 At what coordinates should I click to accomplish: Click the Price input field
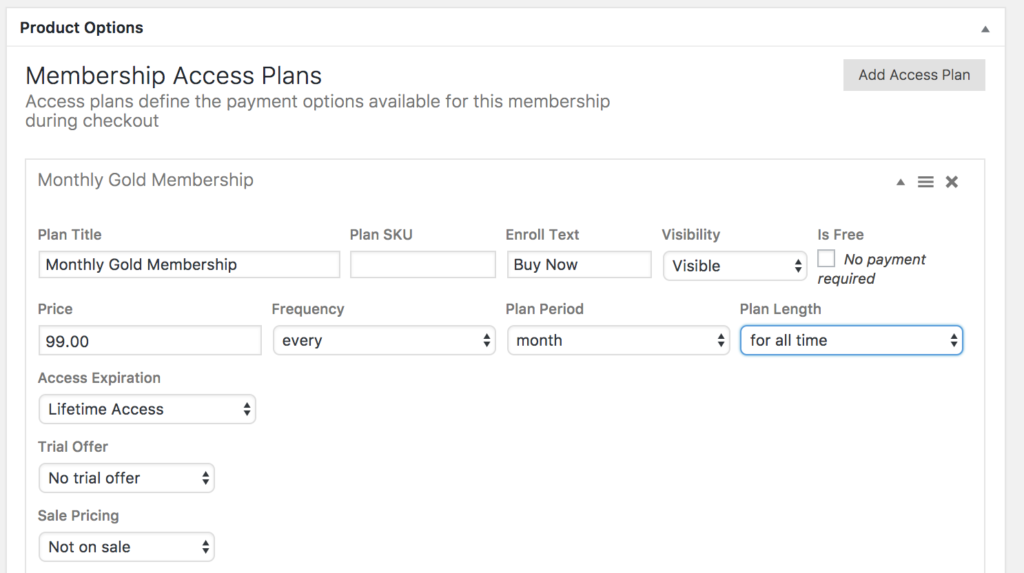click(x=150, y=341)
